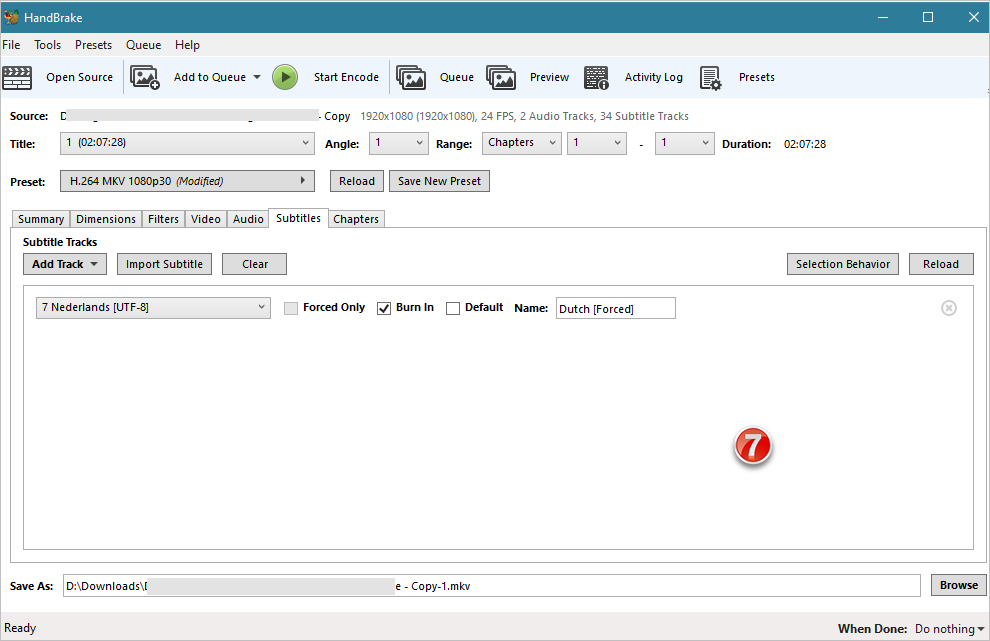
Task: Enable the Default subtitle checkbox
Action: pyautogui.click(x=453, y=308)
